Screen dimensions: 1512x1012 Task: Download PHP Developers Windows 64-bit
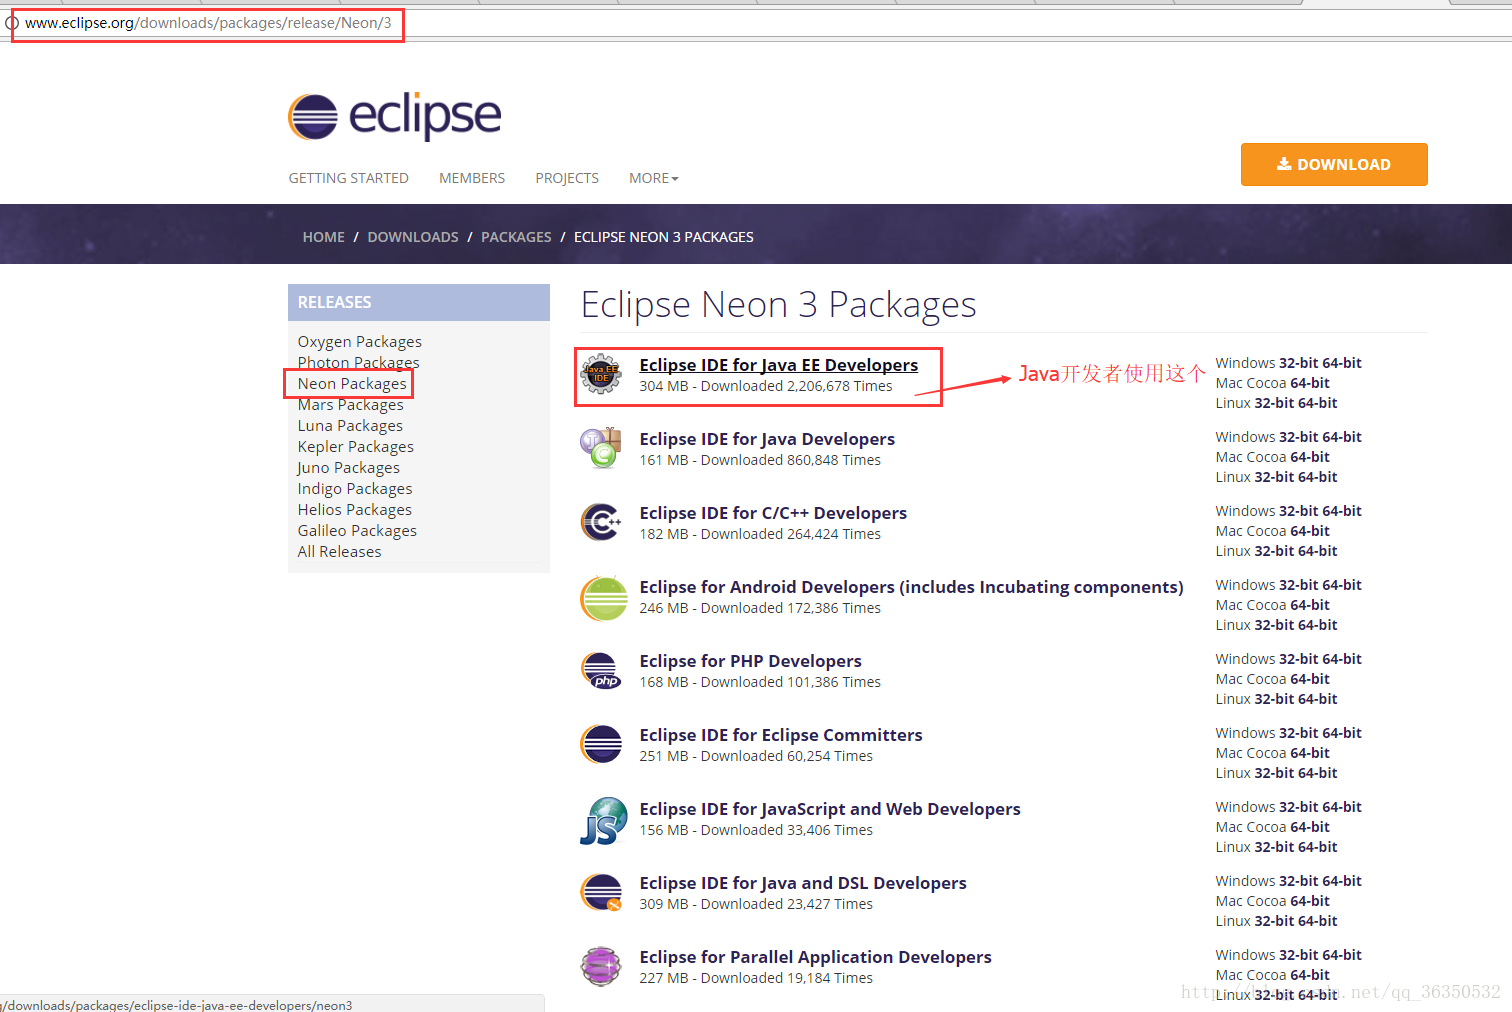coord(1342,659)
